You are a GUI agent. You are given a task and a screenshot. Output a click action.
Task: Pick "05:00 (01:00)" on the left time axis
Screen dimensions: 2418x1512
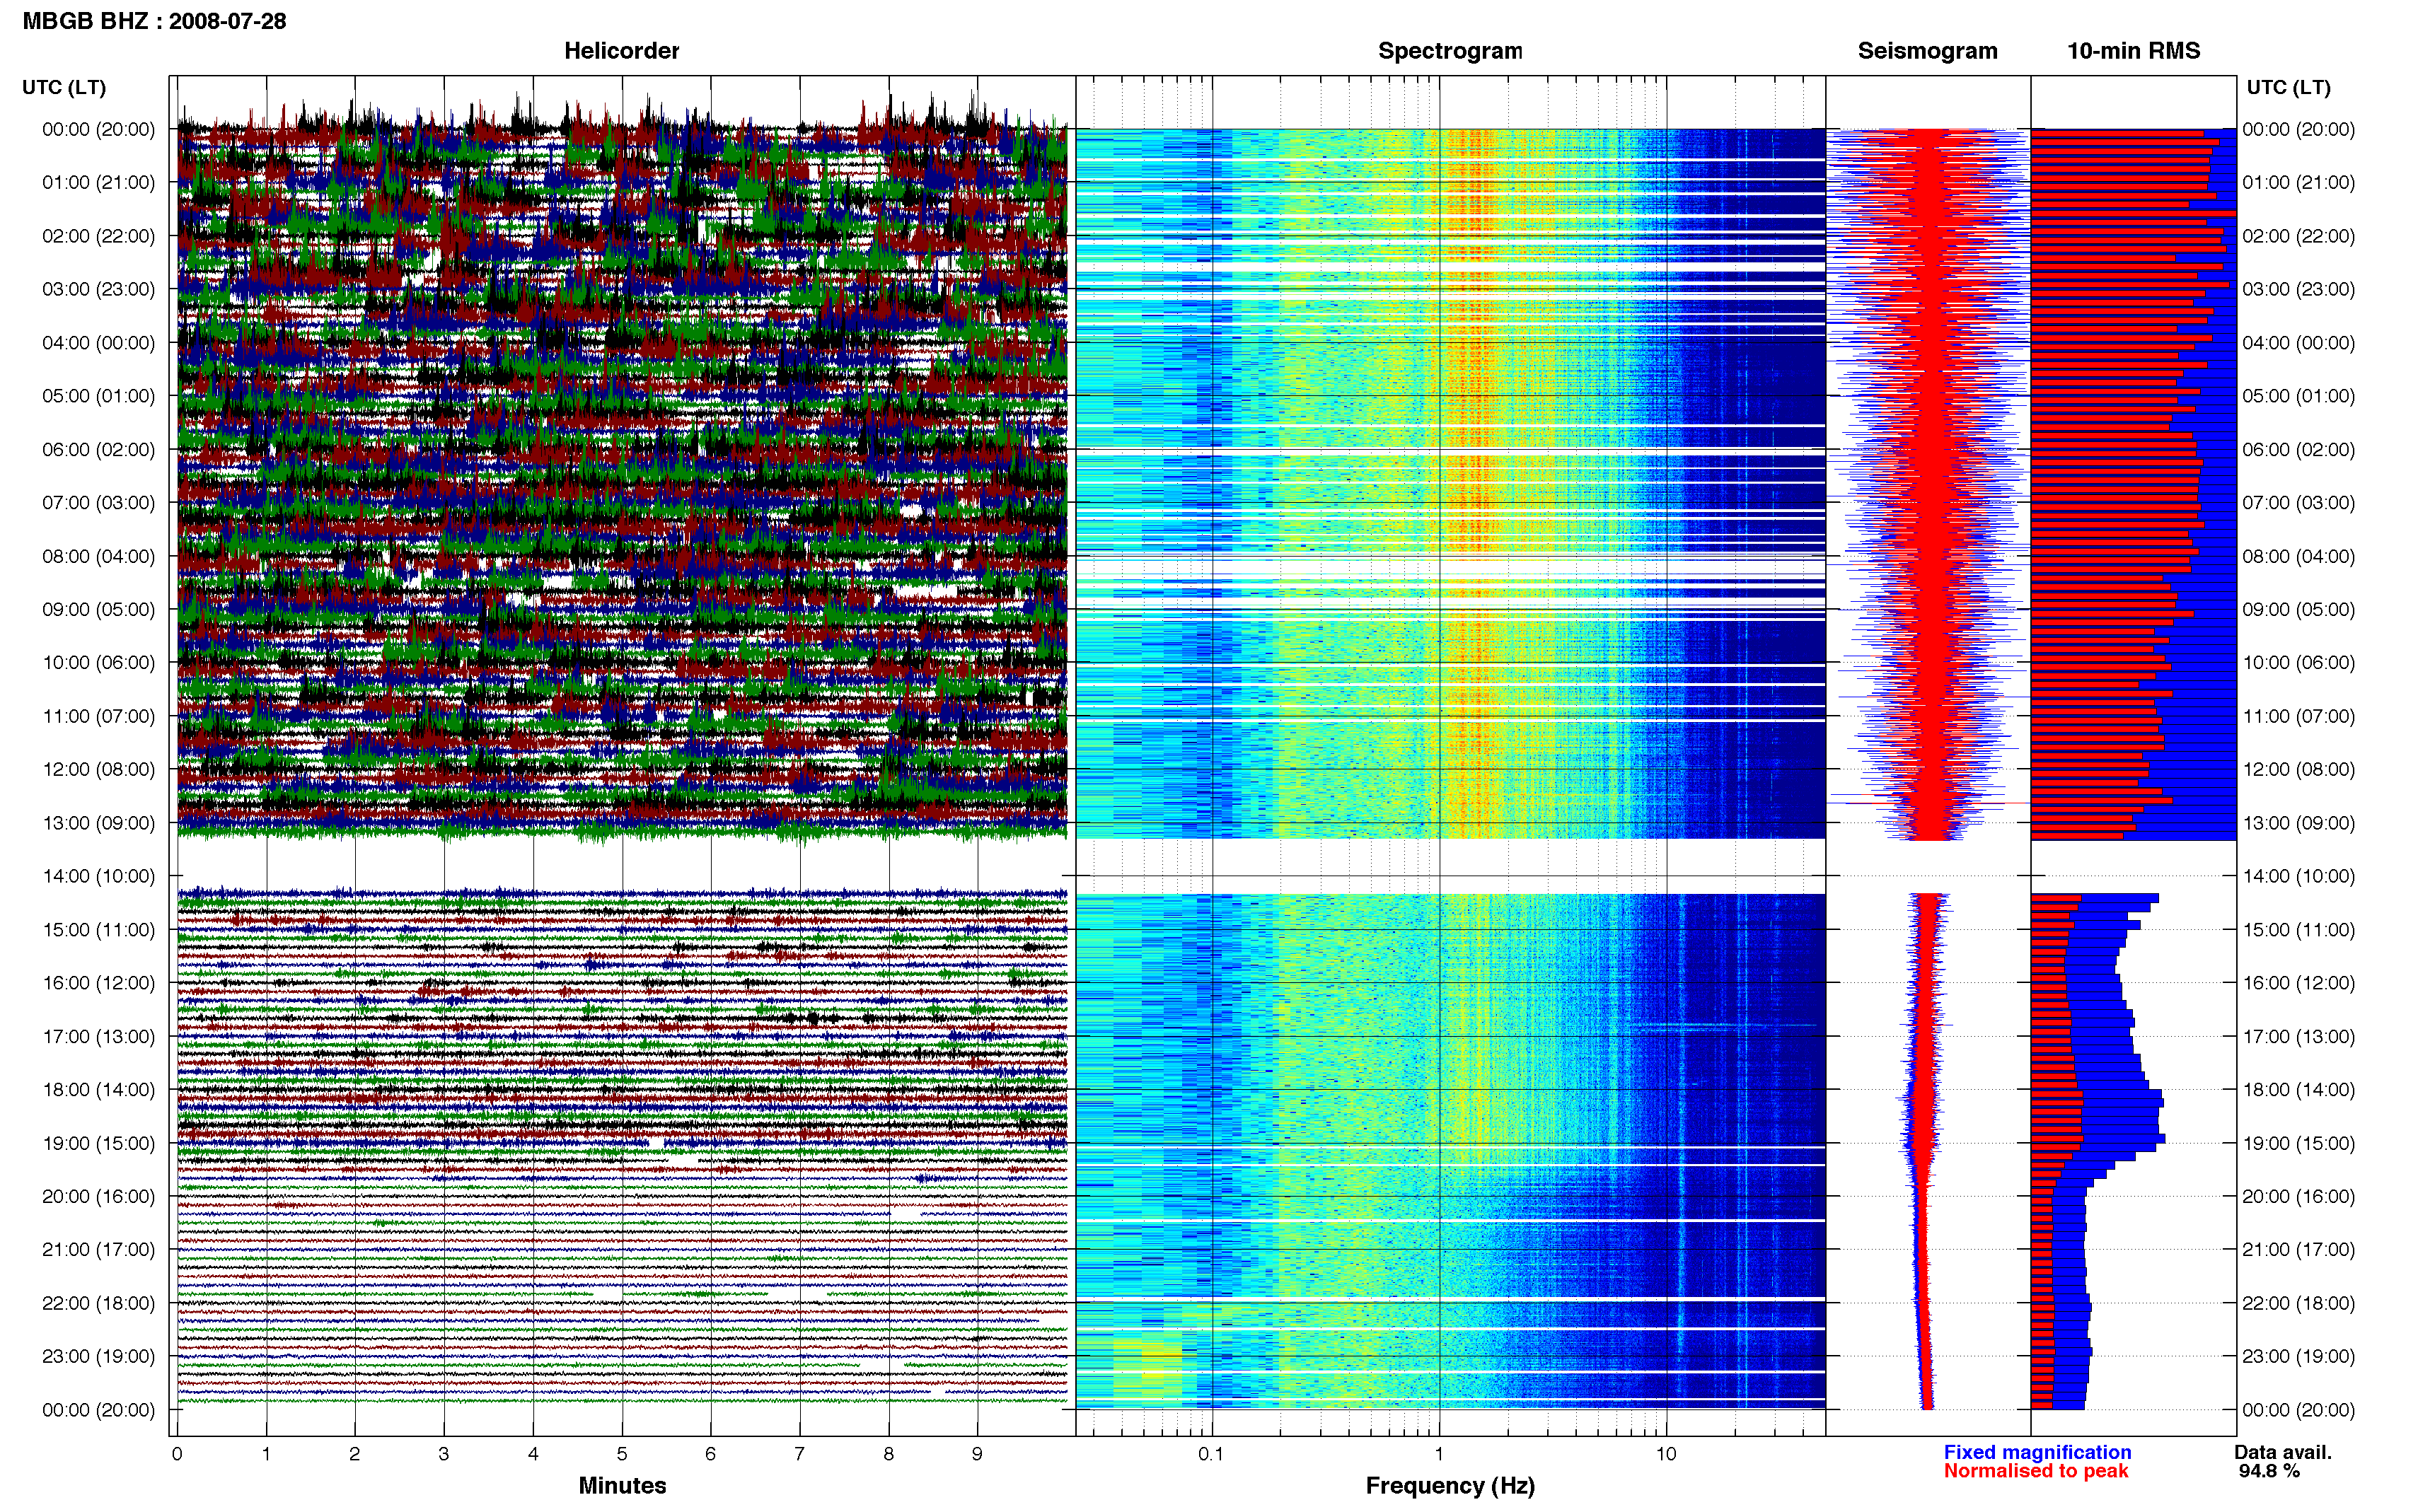pyautogui.click(x=99, y=396)
